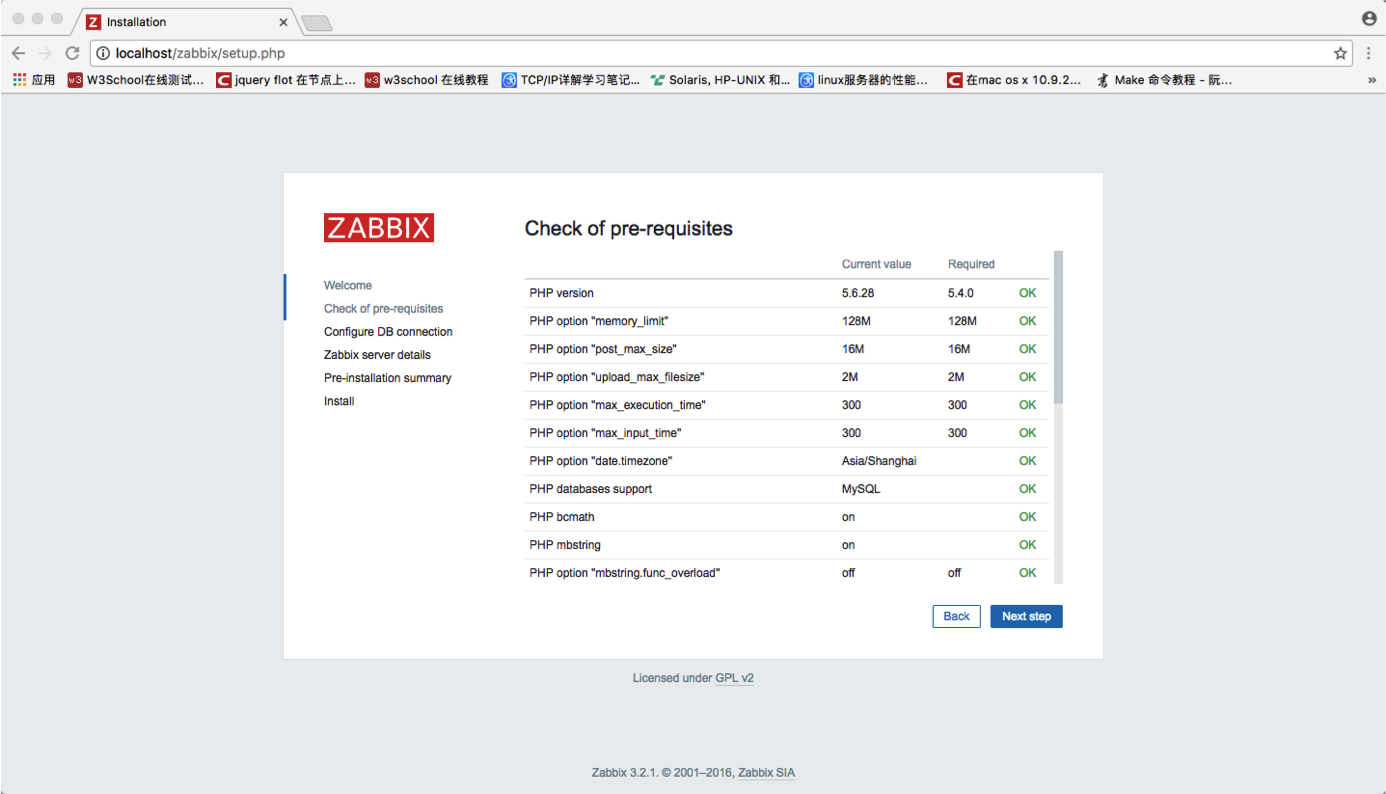Click the site info icon in address bar

(103, 53)
